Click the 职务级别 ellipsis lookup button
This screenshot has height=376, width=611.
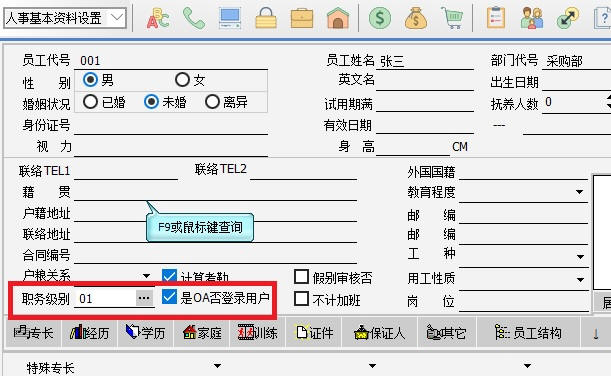(144, 298)
